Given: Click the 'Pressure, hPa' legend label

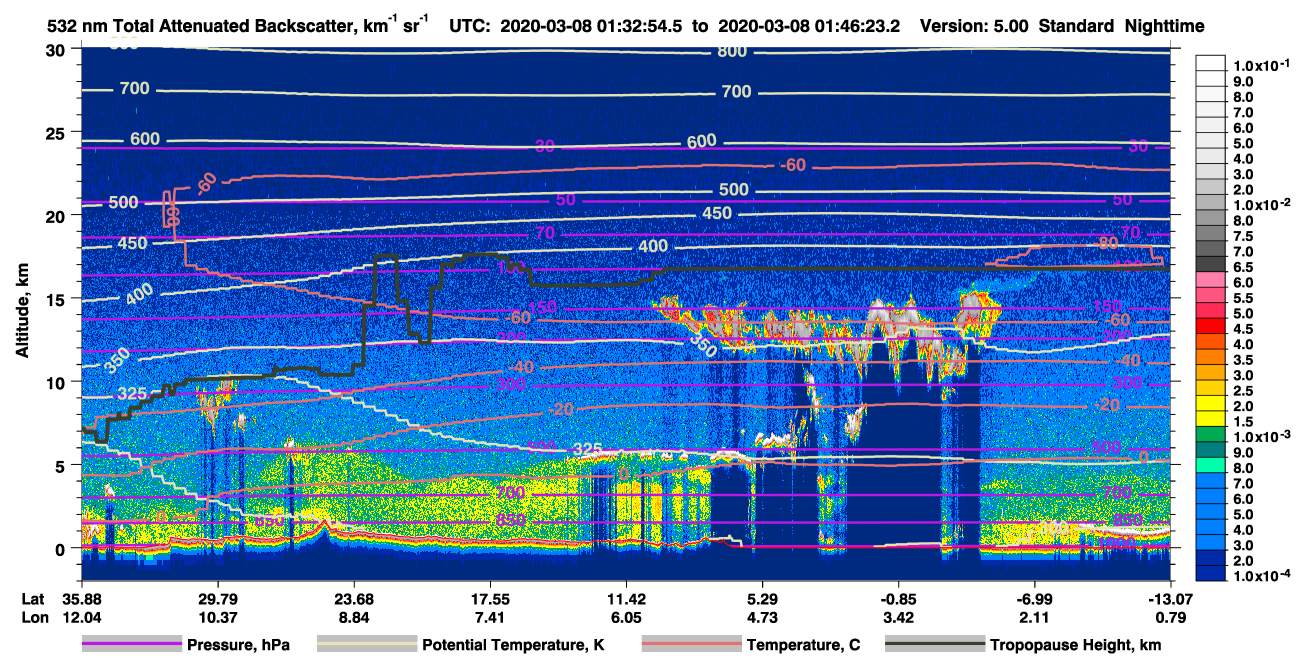Looking at the screenshot, I should coord(238,645).
